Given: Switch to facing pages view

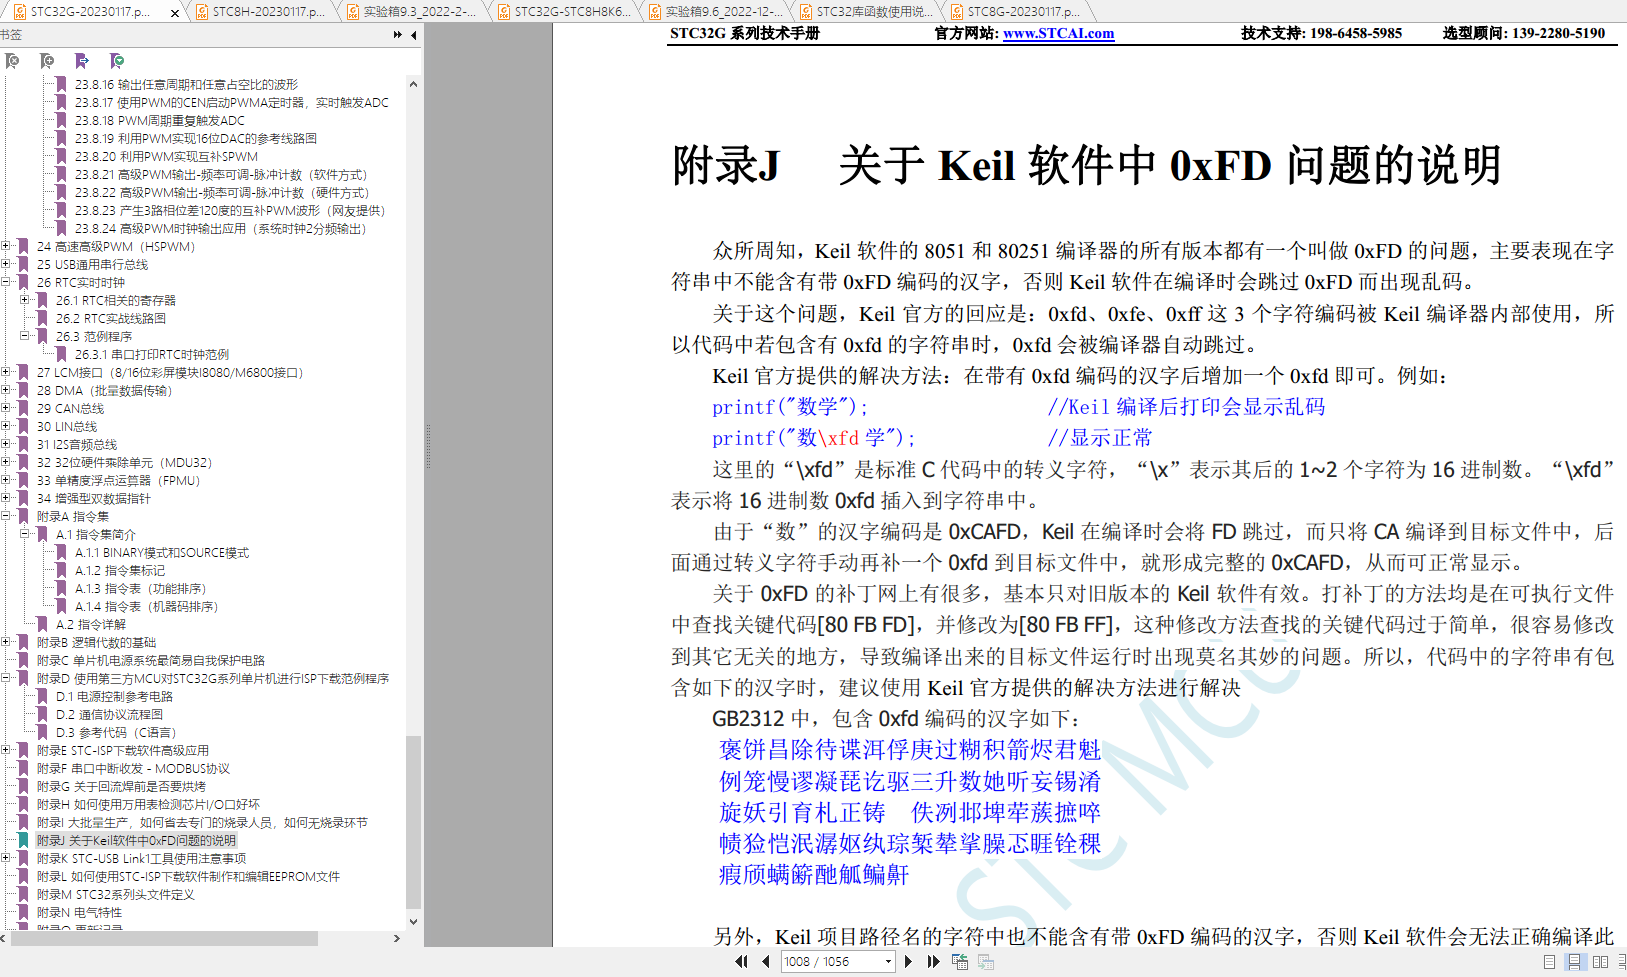Looking at the screenshot, I should (x=1600, y=961).
